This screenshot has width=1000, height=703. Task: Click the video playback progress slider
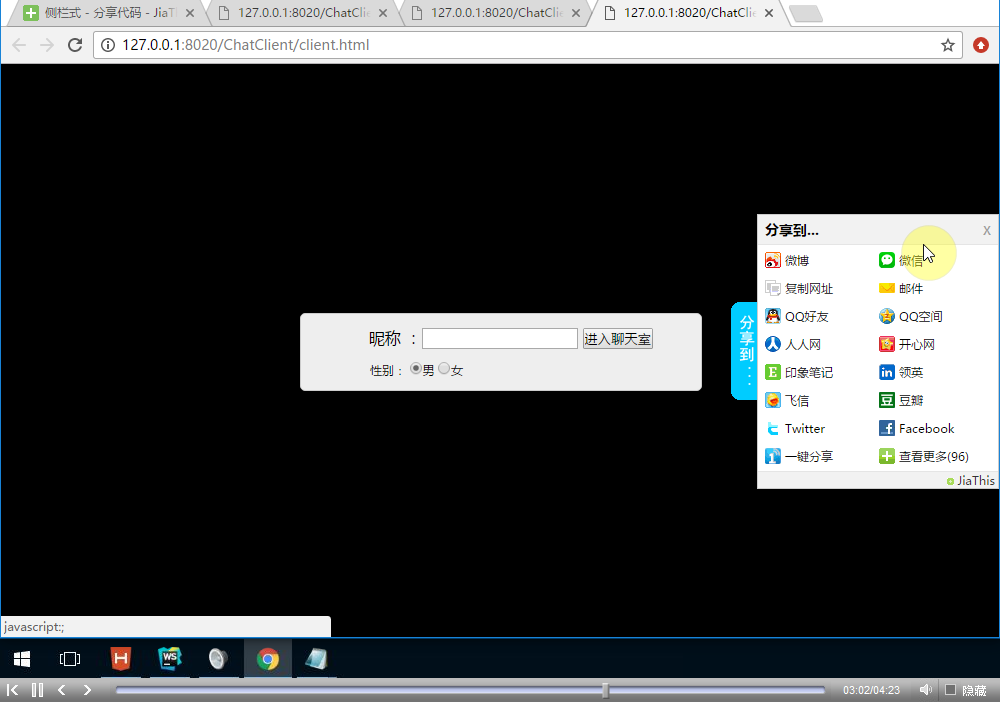point(470,690)
